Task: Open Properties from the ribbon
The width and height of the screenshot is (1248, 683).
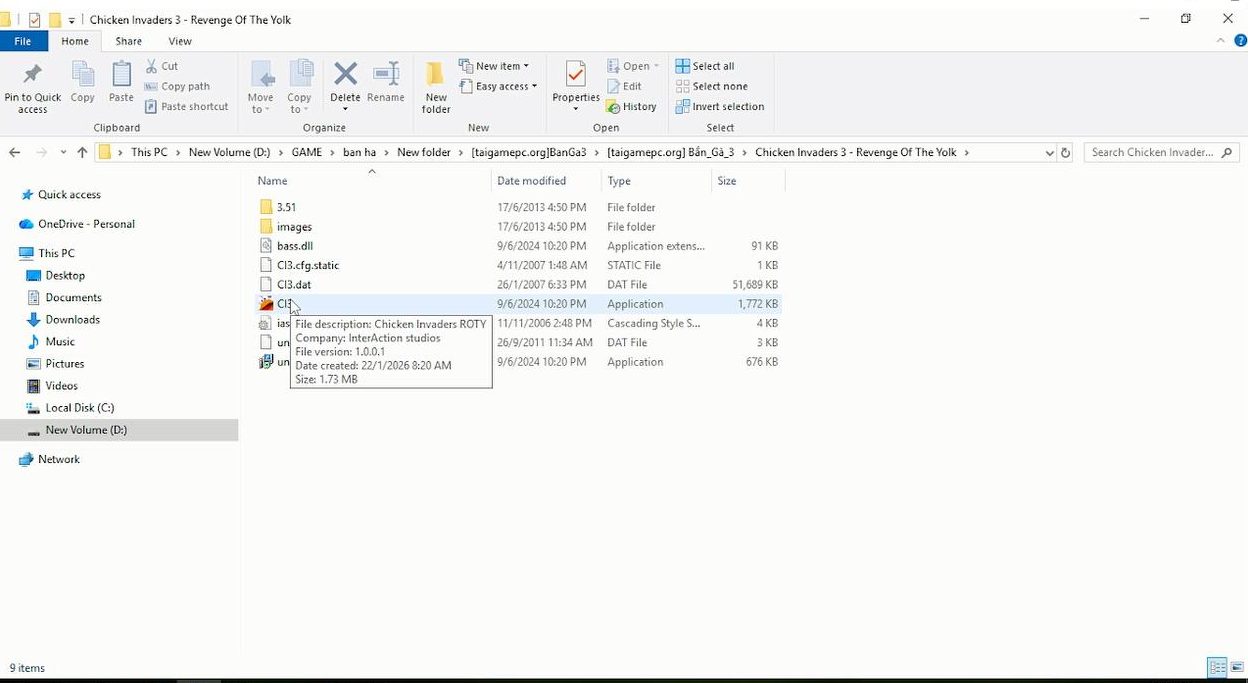Action: tap(575, 76)
